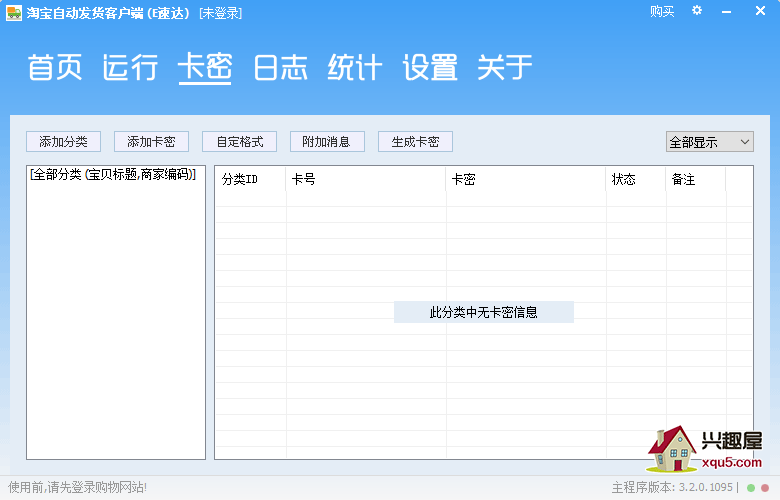This screenshot has height=500, width=780.
Task: Expand the 全部显示 filter dropdown
Action: pos(710,142)
